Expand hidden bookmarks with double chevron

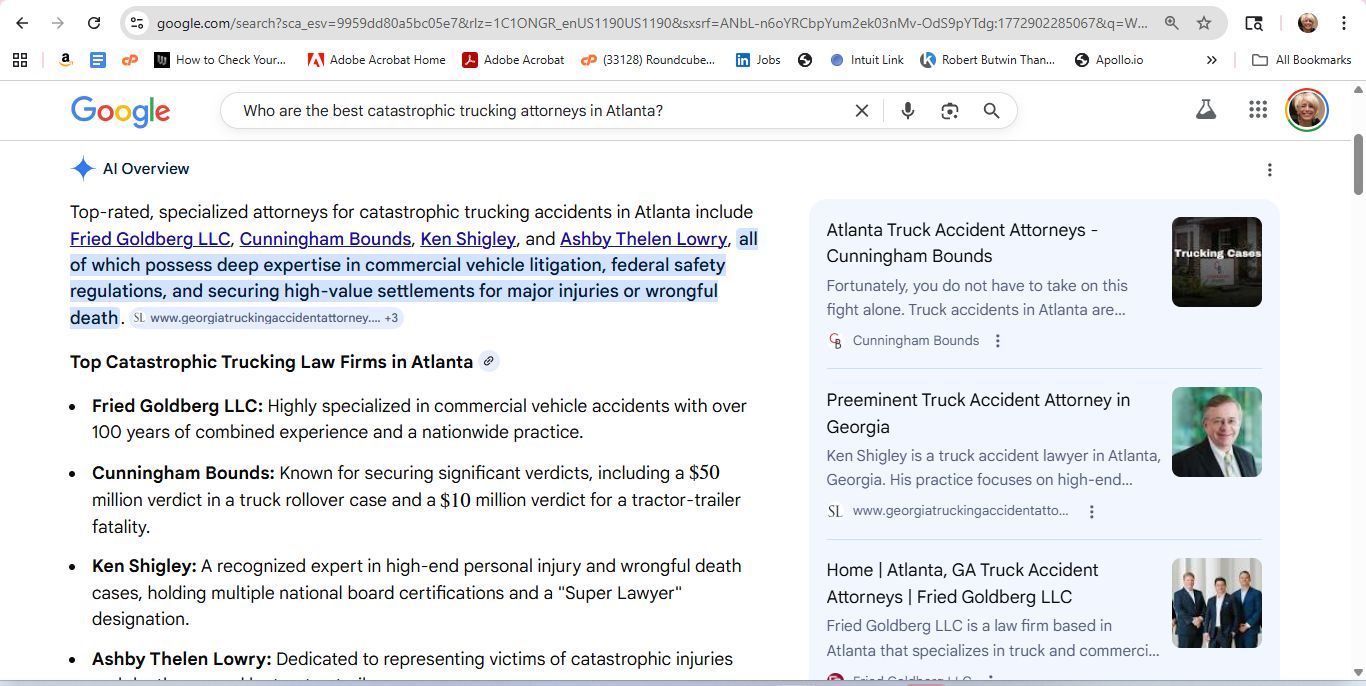point(1212,60)
